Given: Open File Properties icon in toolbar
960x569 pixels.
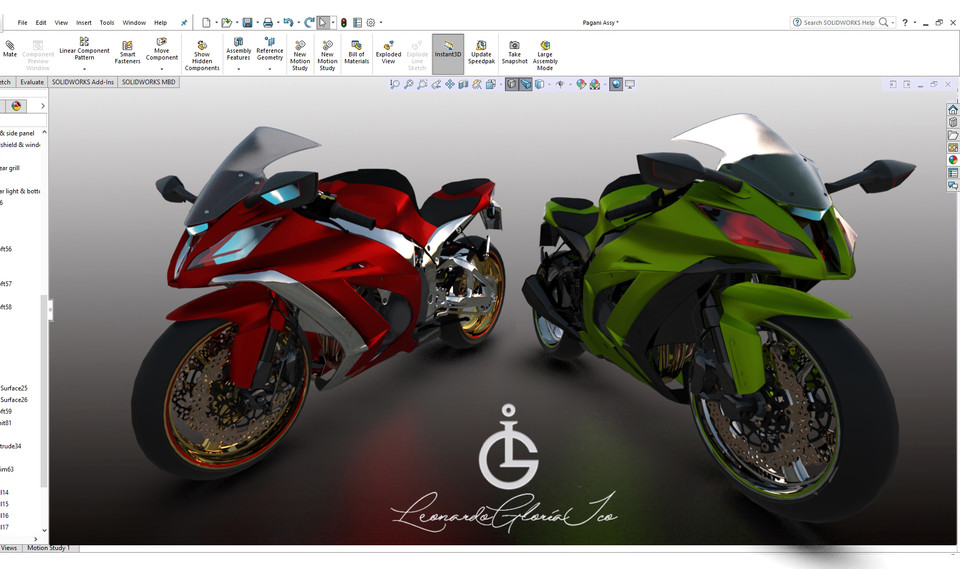Looking at the screenshot, I should 357,23.
